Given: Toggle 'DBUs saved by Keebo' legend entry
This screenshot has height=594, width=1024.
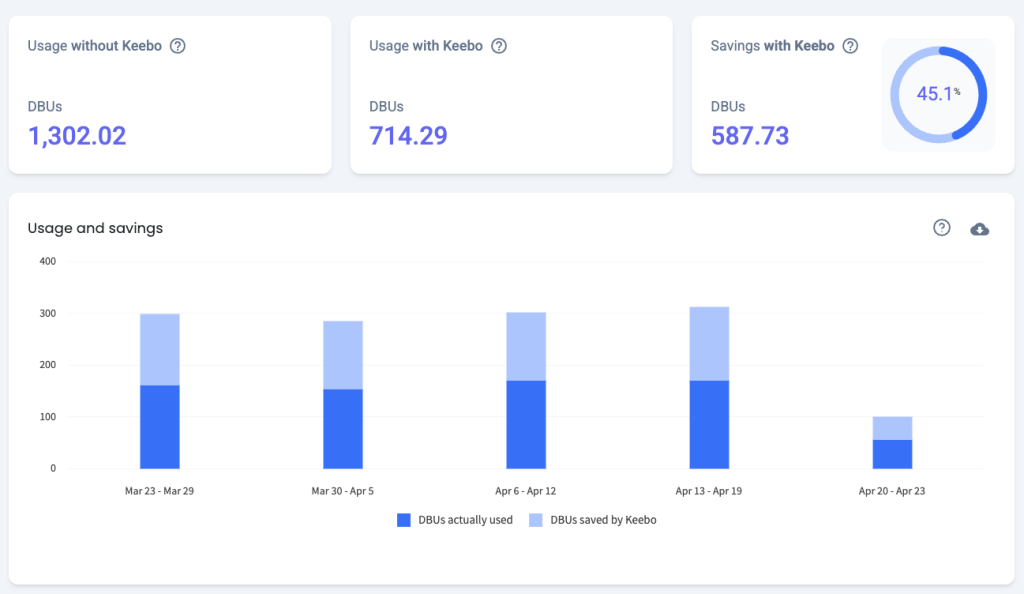Looking at the screenshot, I should [592, 520].
